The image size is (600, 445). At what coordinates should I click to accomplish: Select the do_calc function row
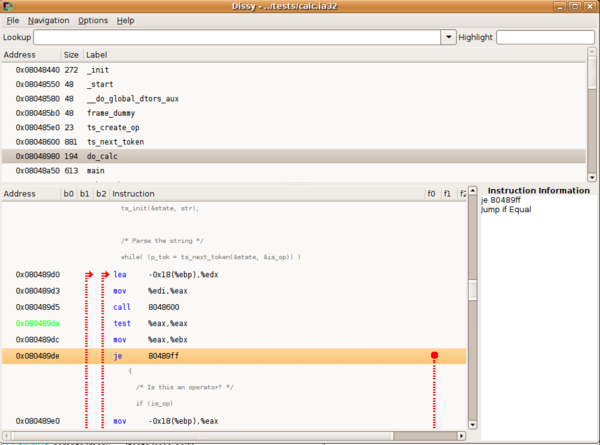[293, 156]
